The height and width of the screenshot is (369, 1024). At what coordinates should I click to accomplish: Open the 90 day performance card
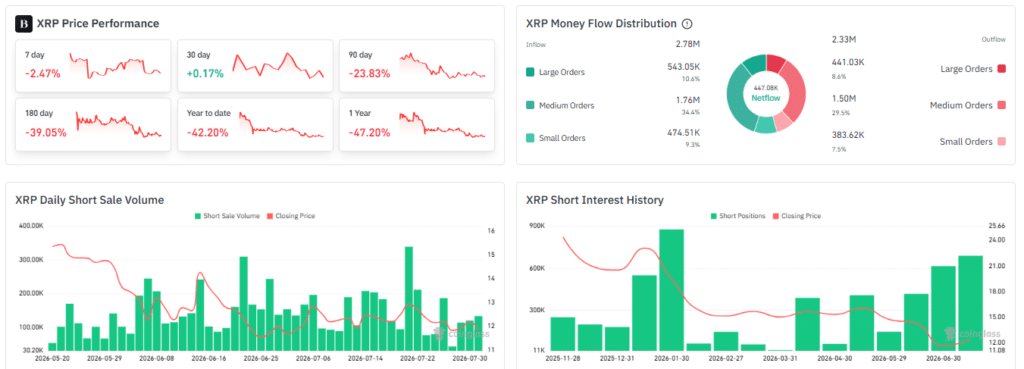pos(417,65)
